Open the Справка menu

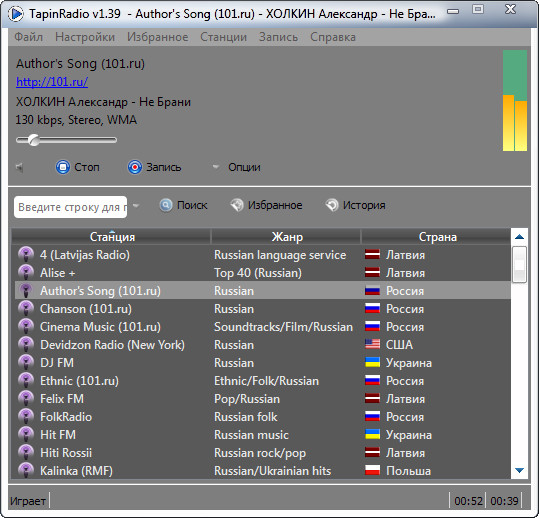pyautogui.click(x=333, y=37)
